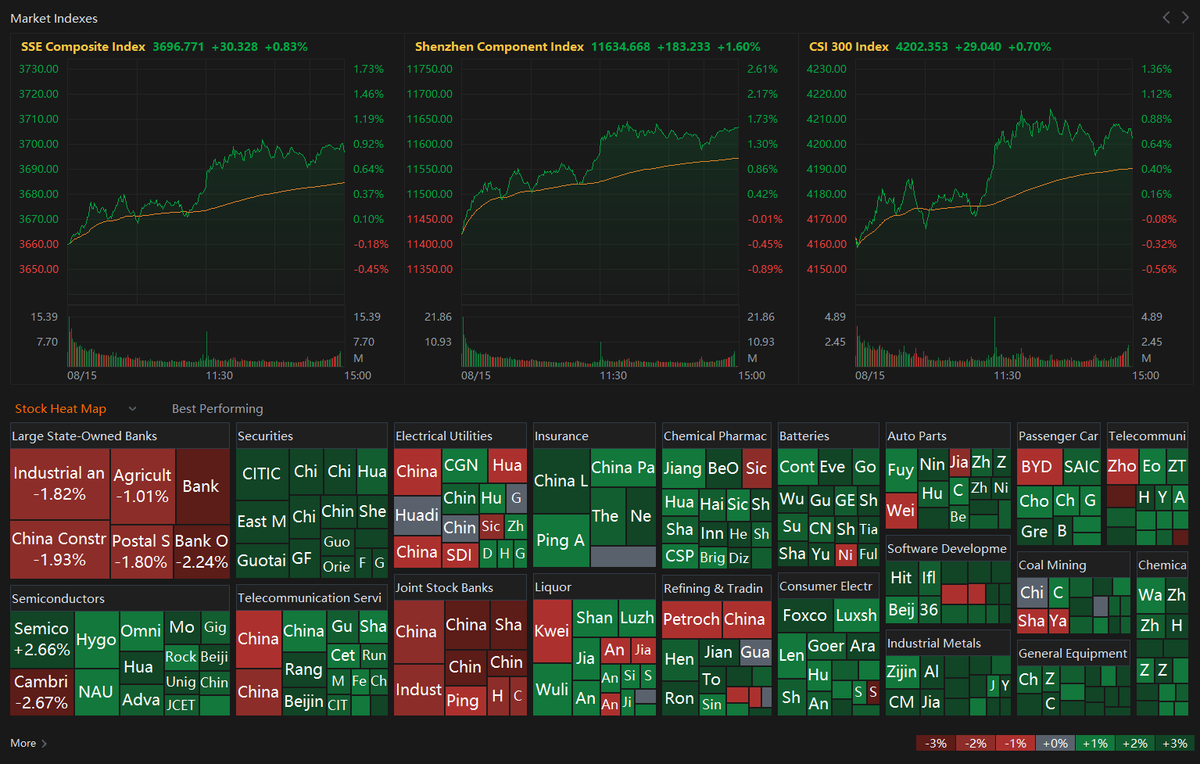Select the Jiang cell in Chemical Pharmaceuticals
This screenshot has width=1200, height=764.
pyautogui.click(x=682, y=467)
